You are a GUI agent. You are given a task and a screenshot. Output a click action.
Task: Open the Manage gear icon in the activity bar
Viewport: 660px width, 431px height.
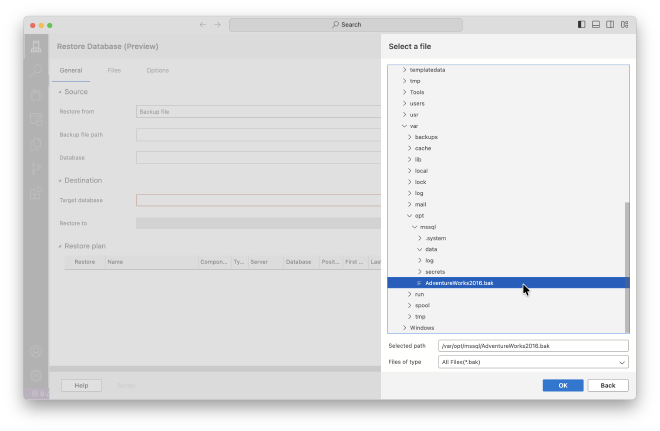tap(36, 375)
